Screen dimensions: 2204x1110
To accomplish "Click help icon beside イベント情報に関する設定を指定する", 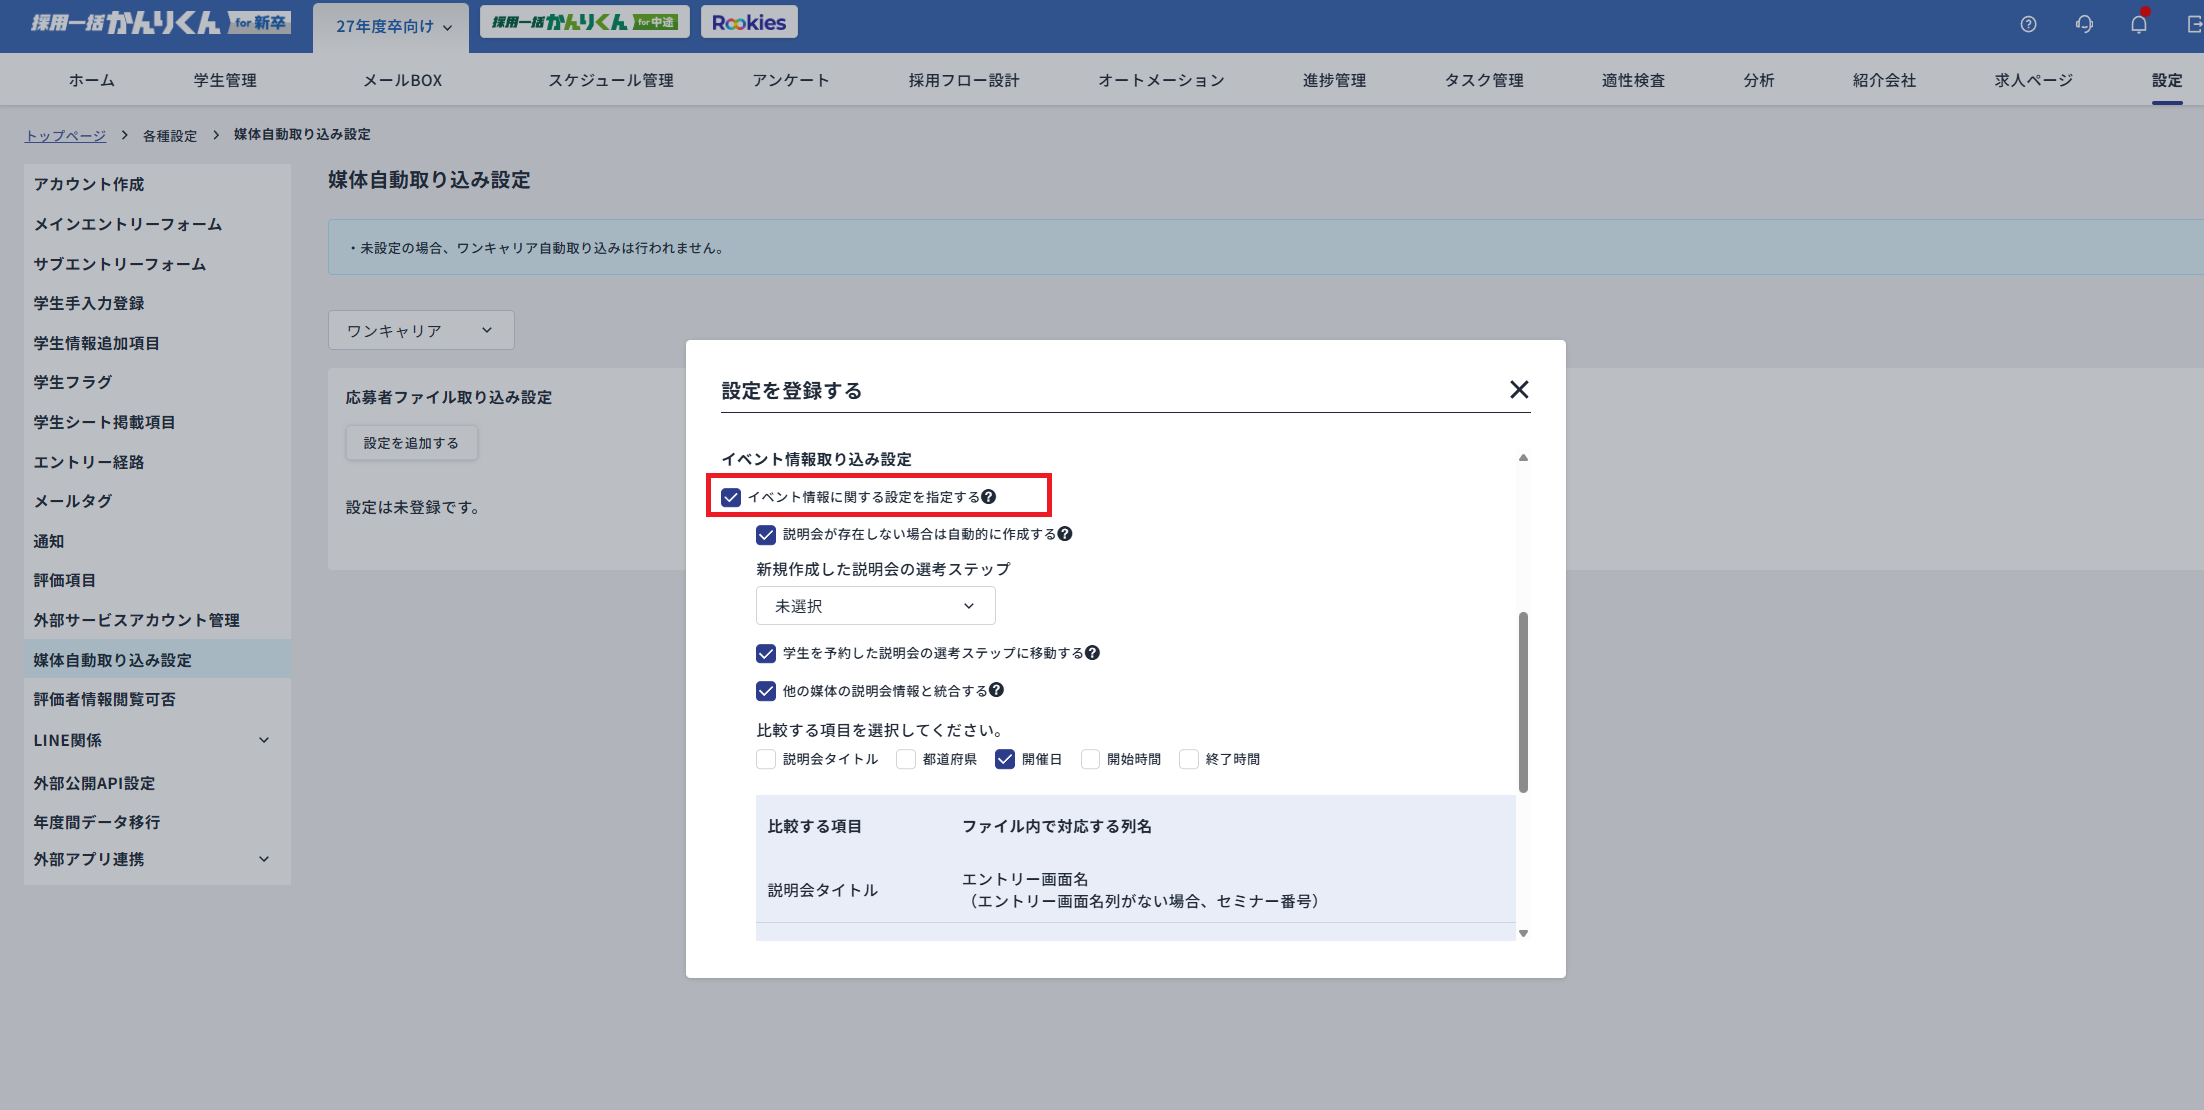I will [x=989, y=497].
